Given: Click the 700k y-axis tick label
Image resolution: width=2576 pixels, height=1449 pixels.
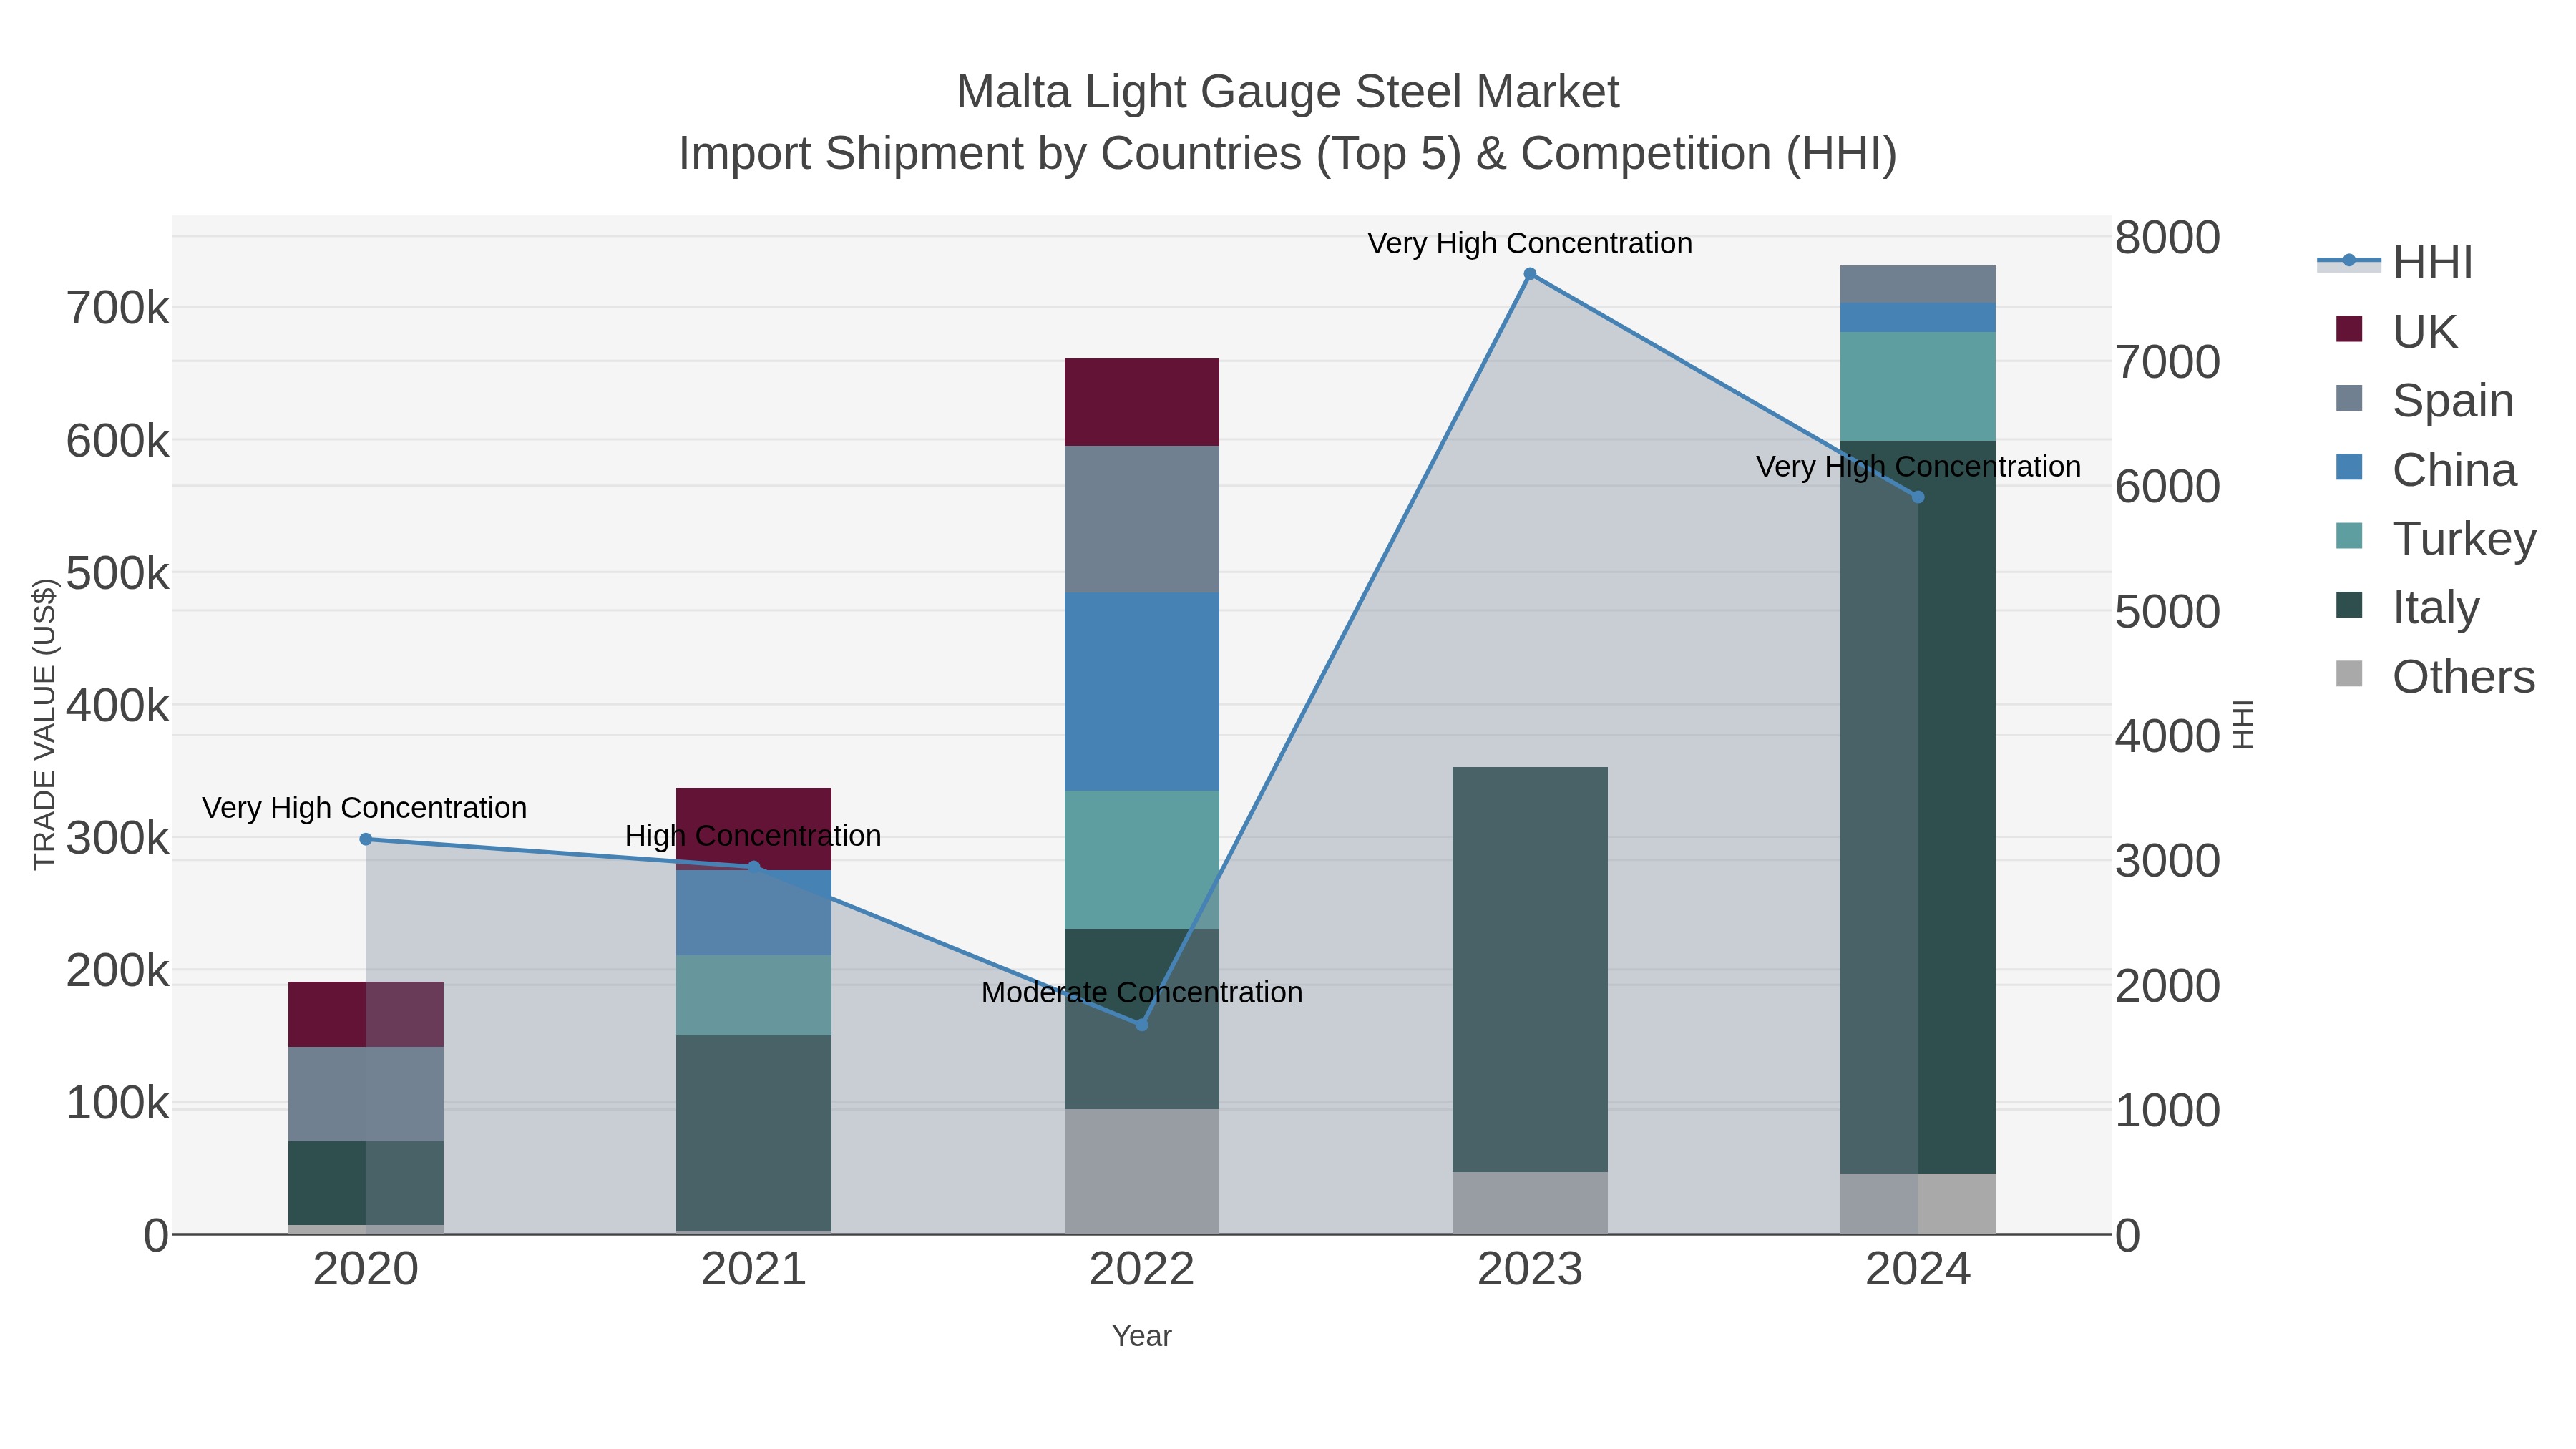Looking at the screenshot, I should coord(118,308).
